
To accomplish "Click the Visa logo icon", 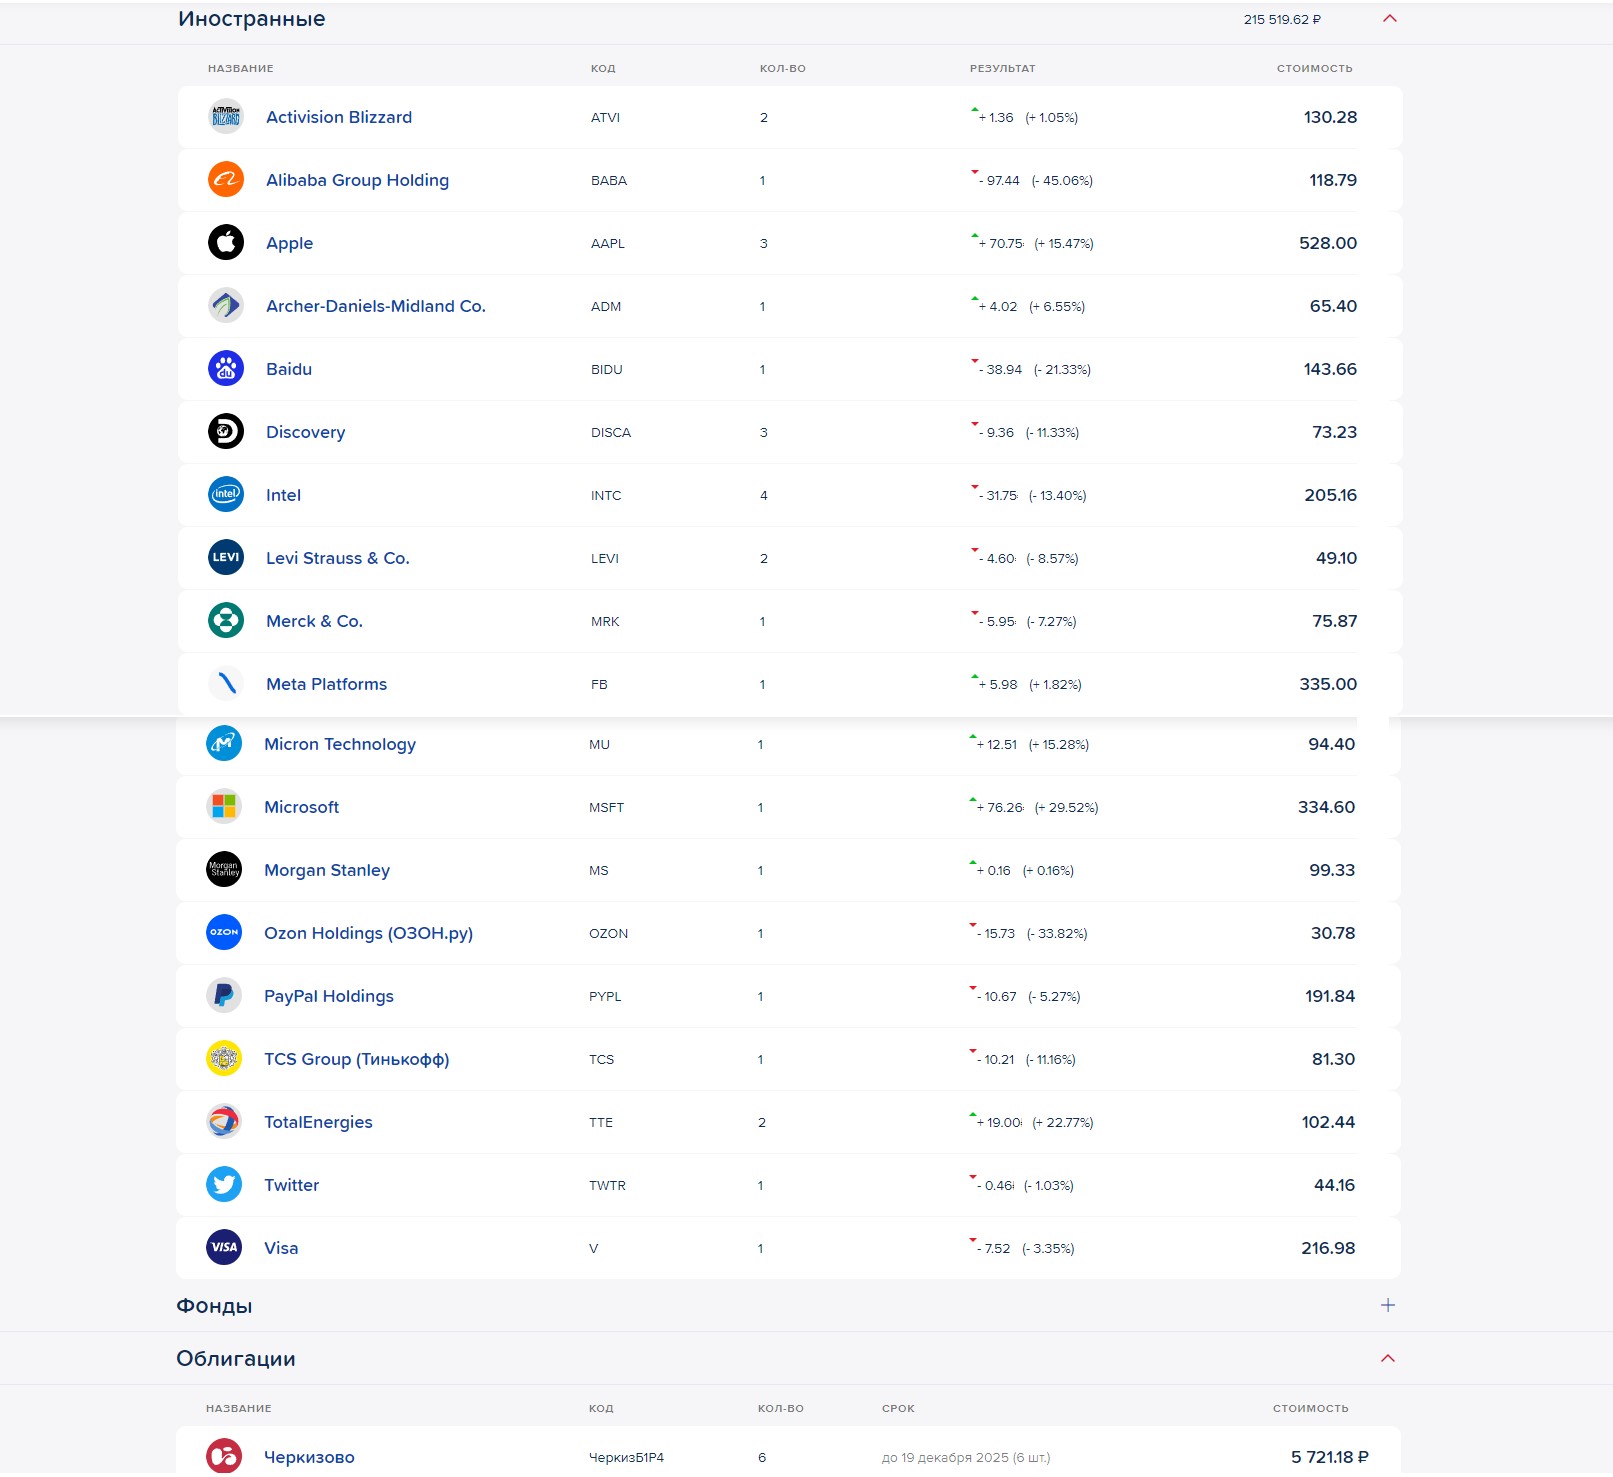I will [224, 1248].
